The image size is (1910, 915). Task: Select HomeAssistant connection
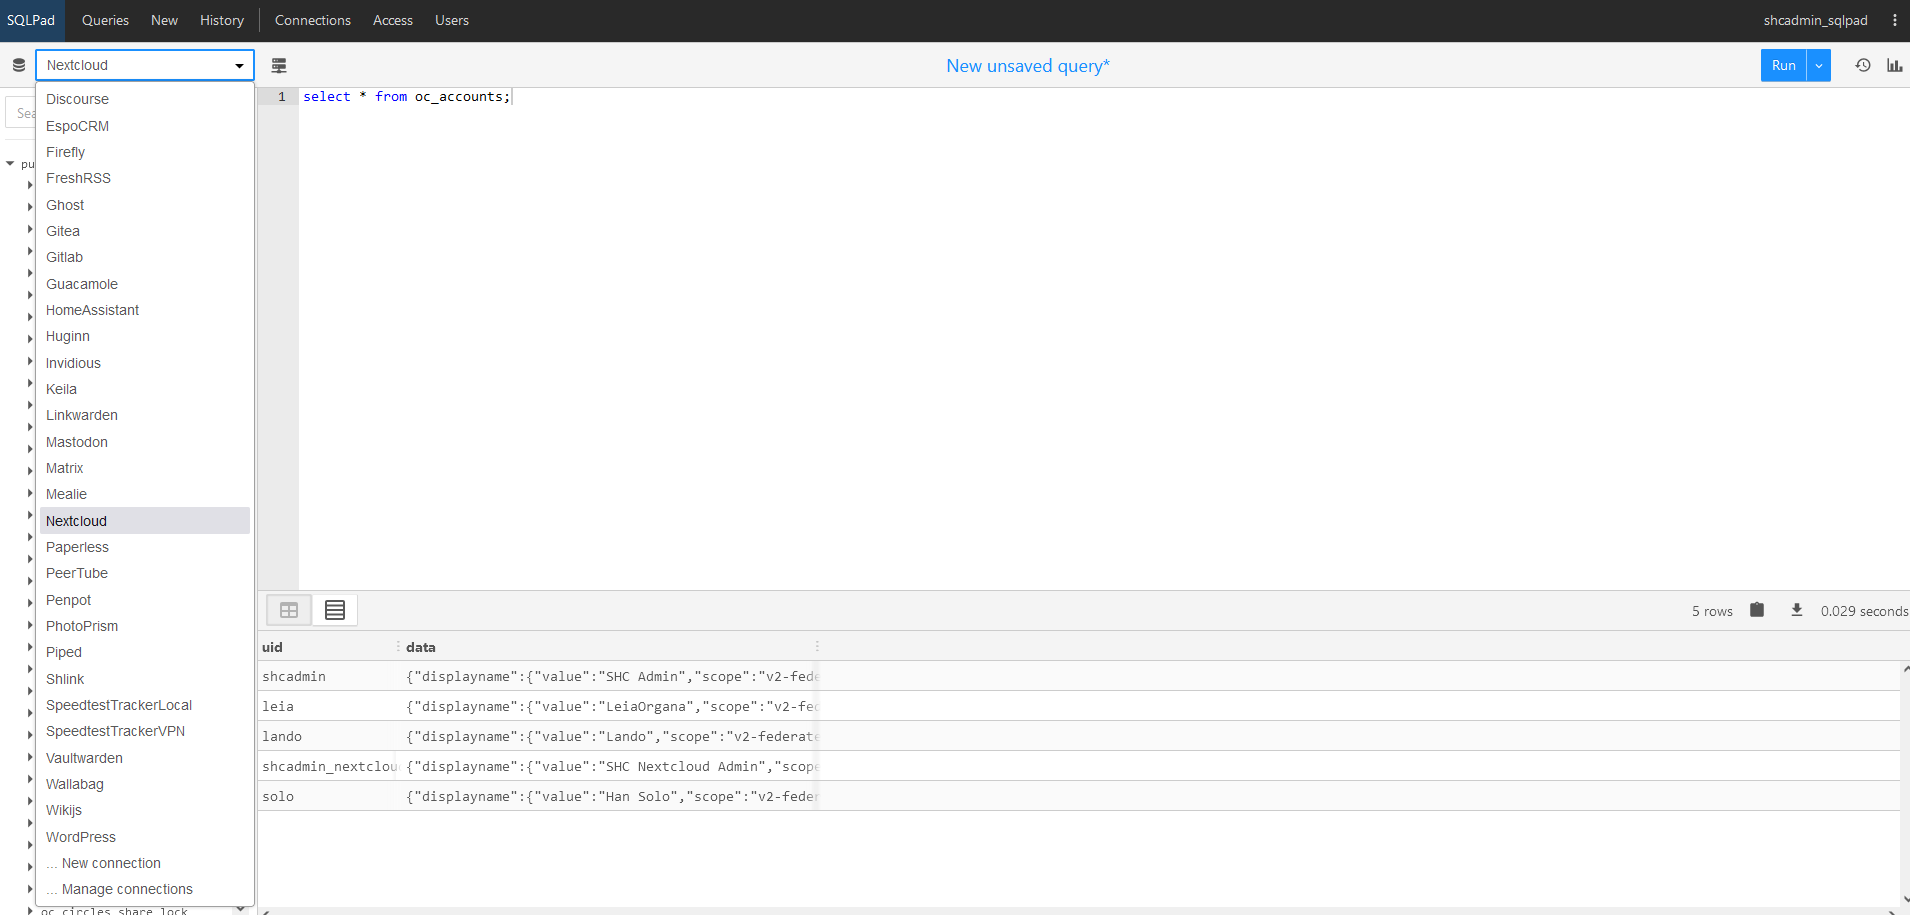point(145,310)
